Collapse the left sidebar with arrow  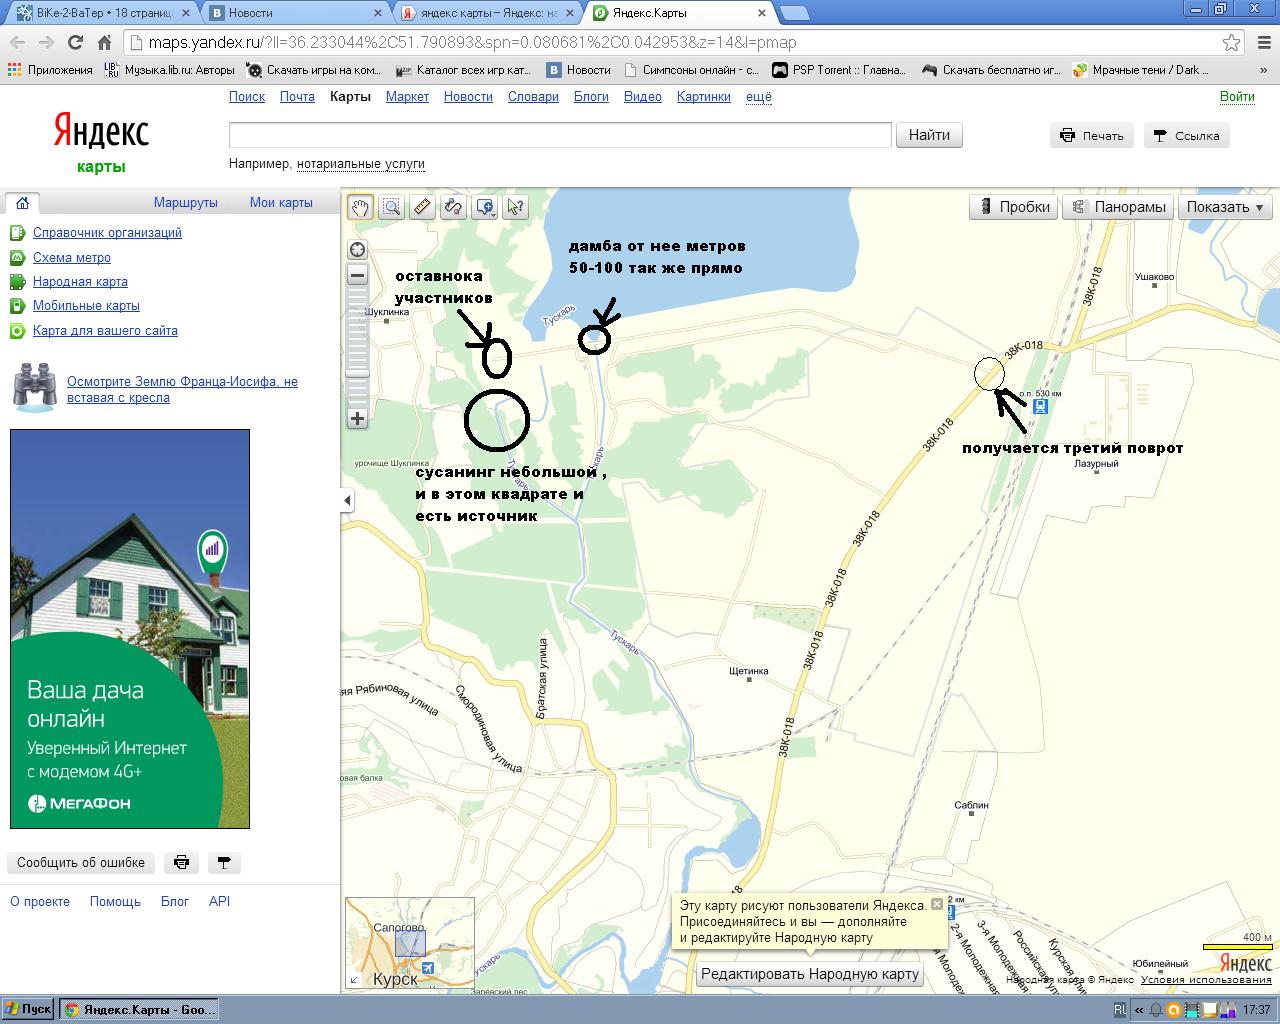347,500
